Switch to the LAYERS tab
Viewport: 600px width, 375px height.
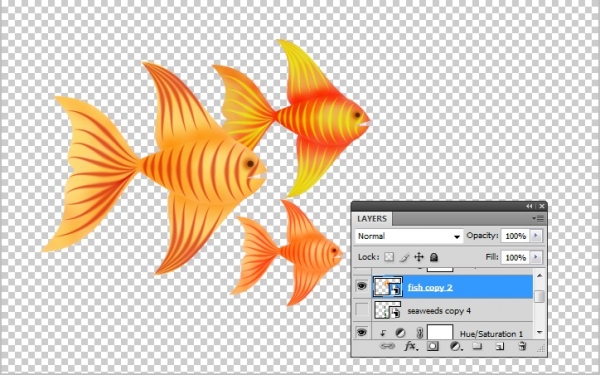(x=372, y=219)
